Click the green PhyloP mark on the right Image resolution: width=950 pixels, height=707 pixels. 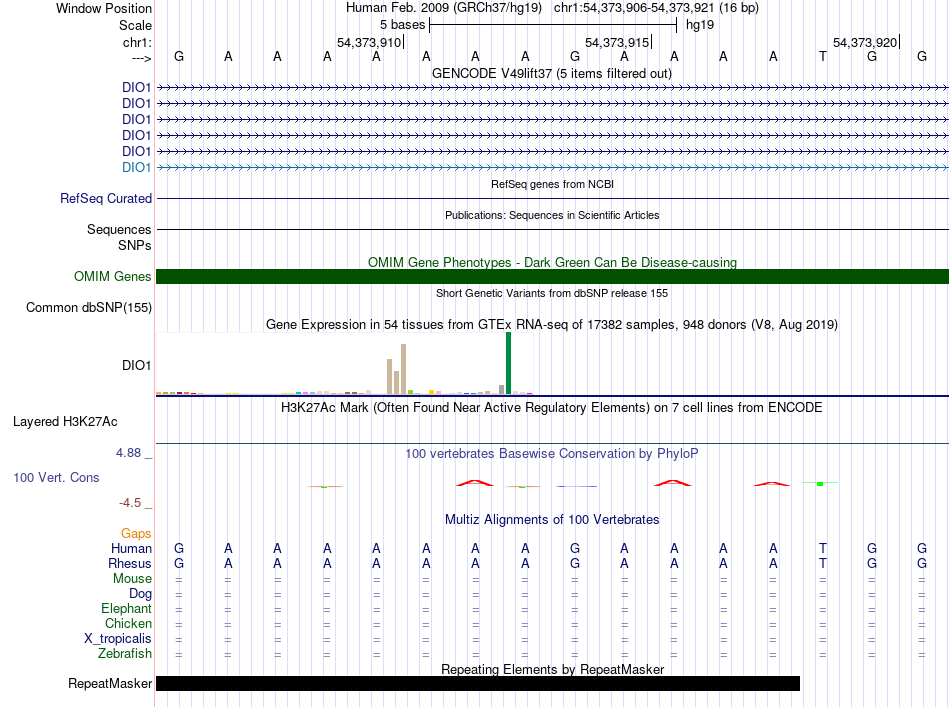(820, 483)
